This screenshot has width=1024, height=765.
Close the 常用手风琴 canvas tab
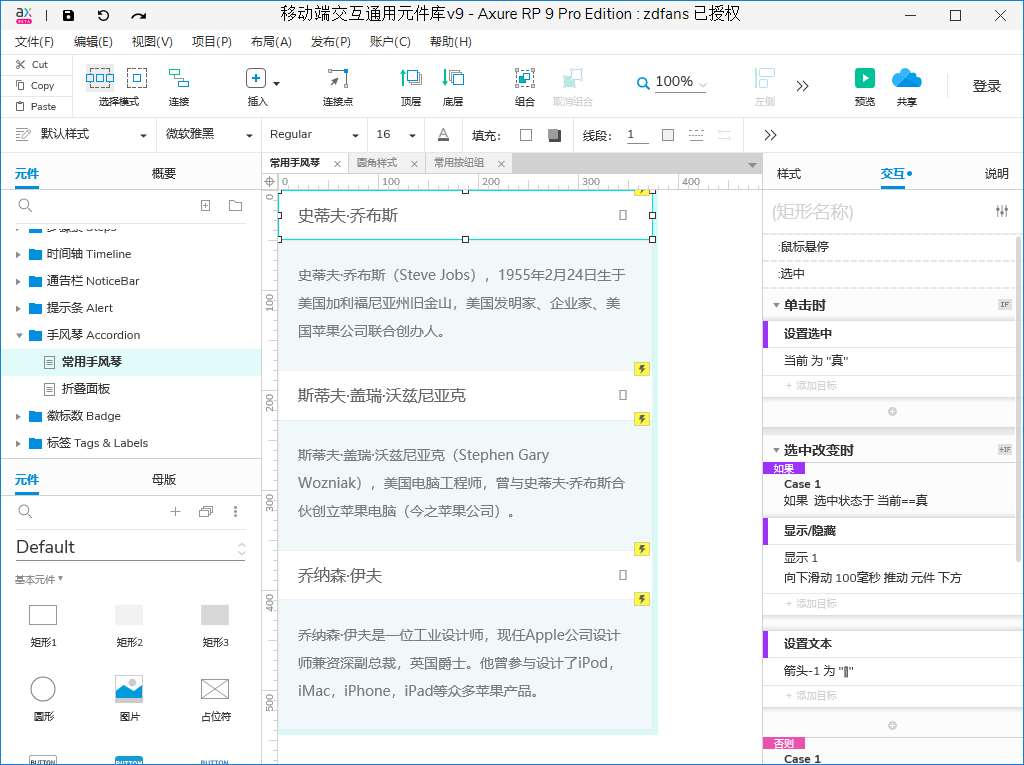pyautogui.click(x=337, y=164)
